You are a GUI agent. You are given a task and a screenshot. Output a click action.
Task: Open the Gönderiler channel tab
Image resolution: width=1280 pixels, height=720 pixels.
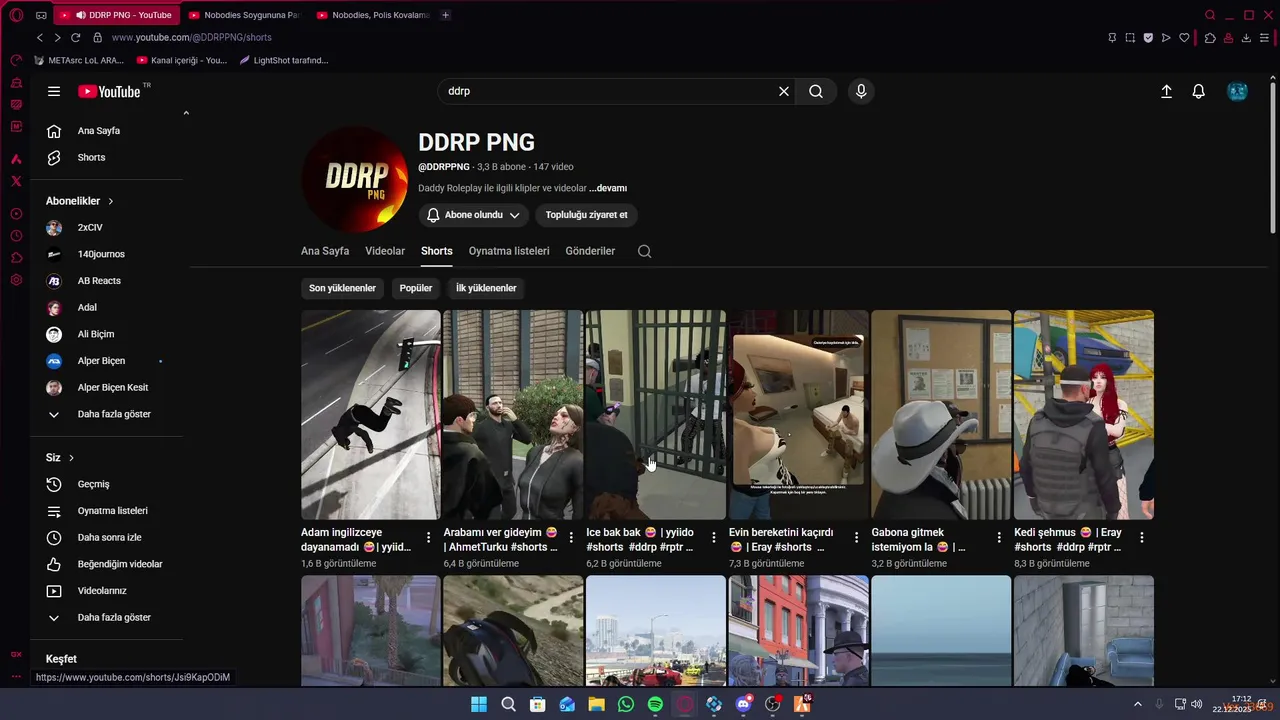click(x=590, y=251)
